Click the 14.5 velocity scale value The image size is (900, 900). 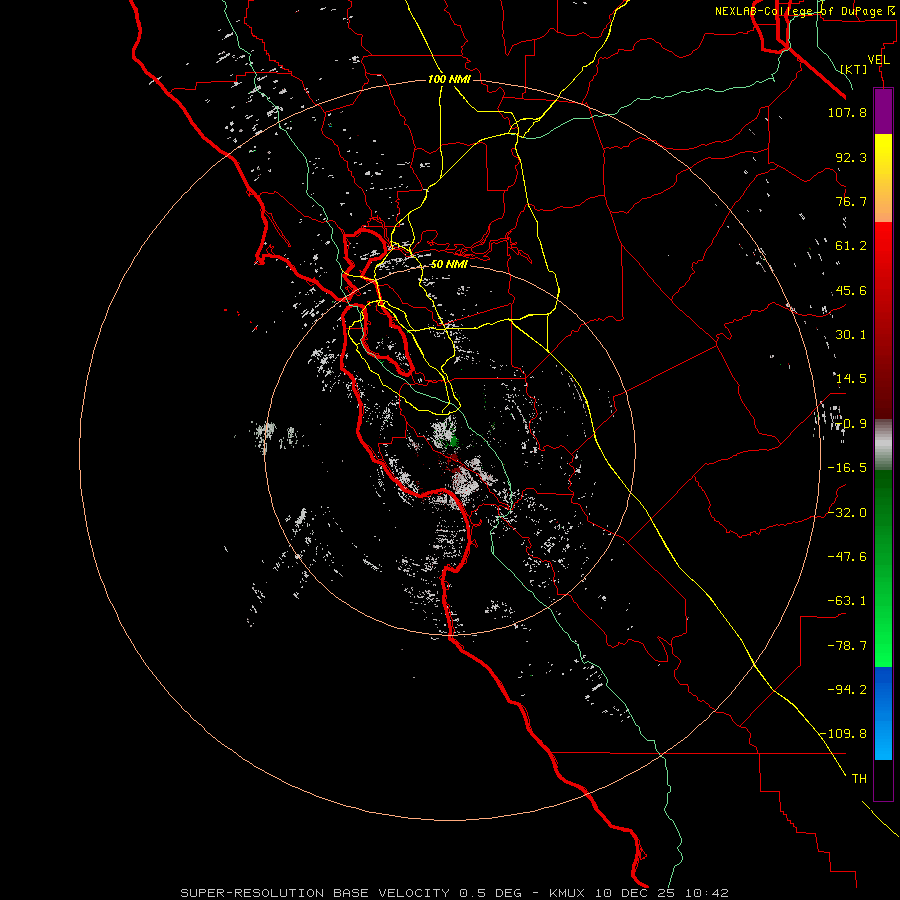tap(851, 379)
